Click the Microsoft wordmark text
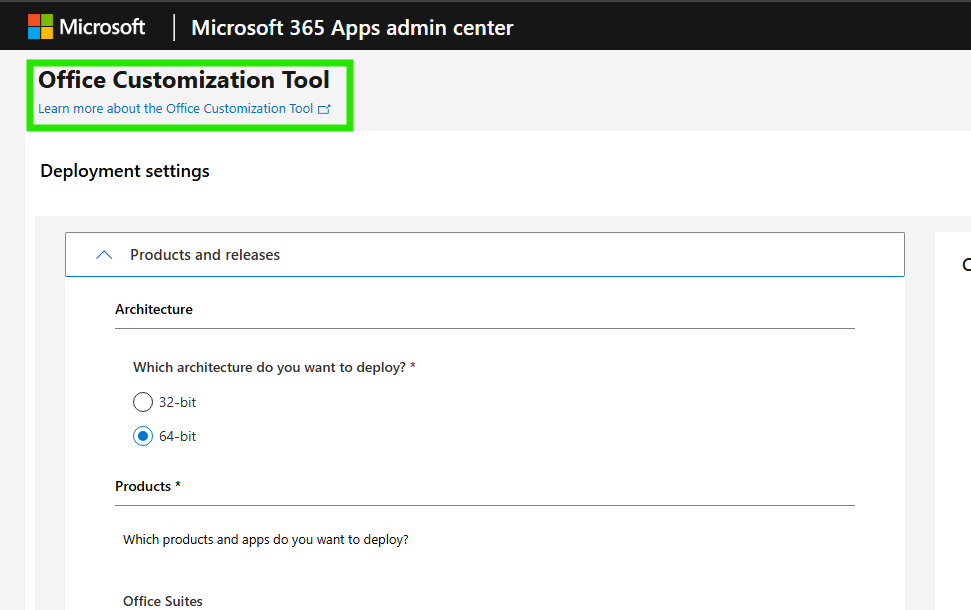 pos(102,27)
